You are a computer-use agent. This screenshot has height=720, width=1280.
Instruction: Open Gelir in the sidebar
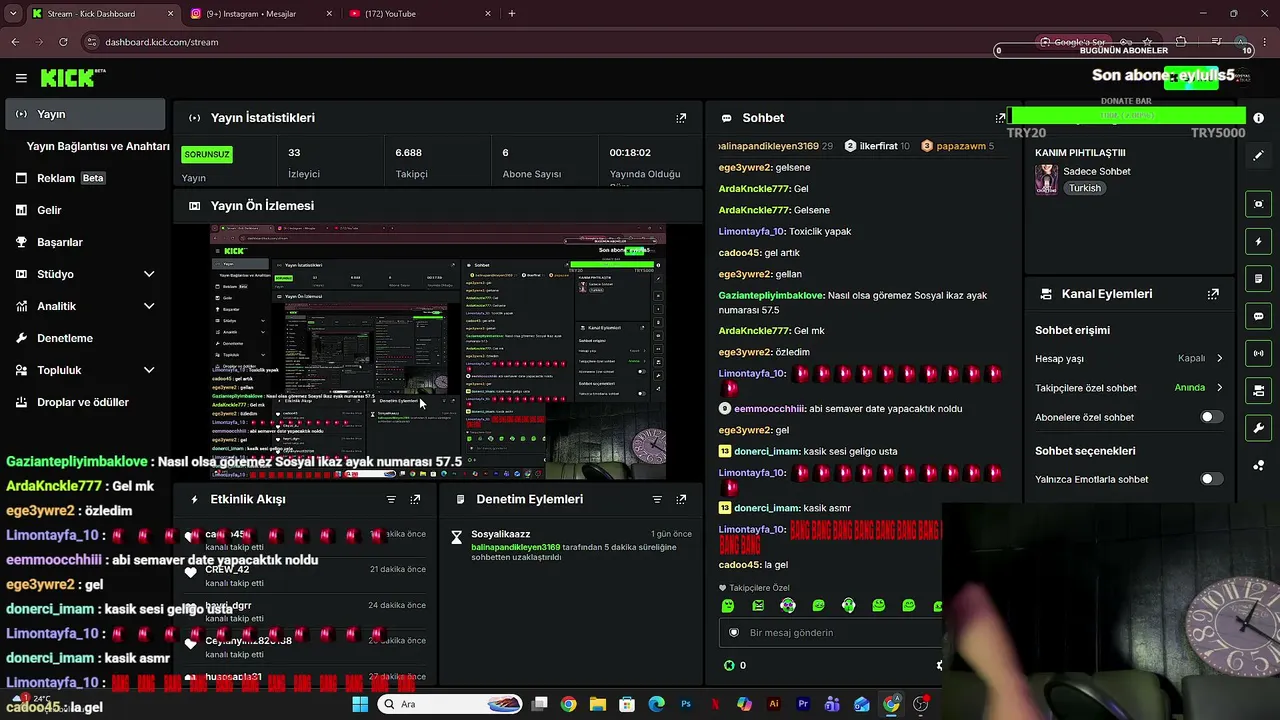point(87,210)
